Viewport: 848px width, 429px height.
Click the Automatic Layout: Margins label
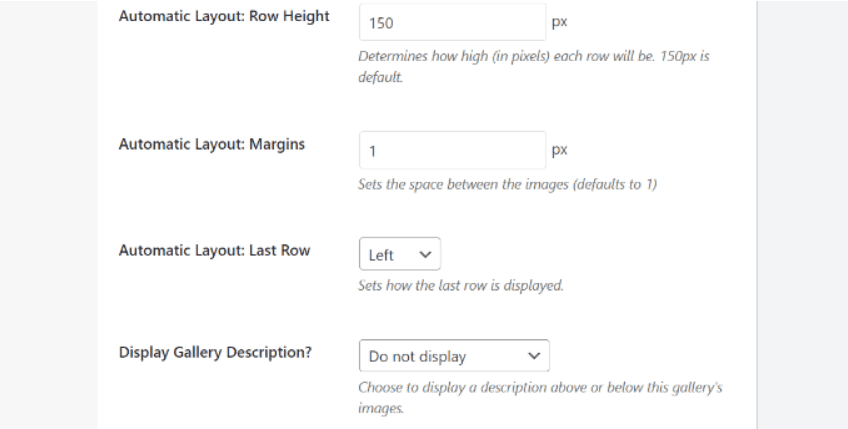tap(211, 144)
